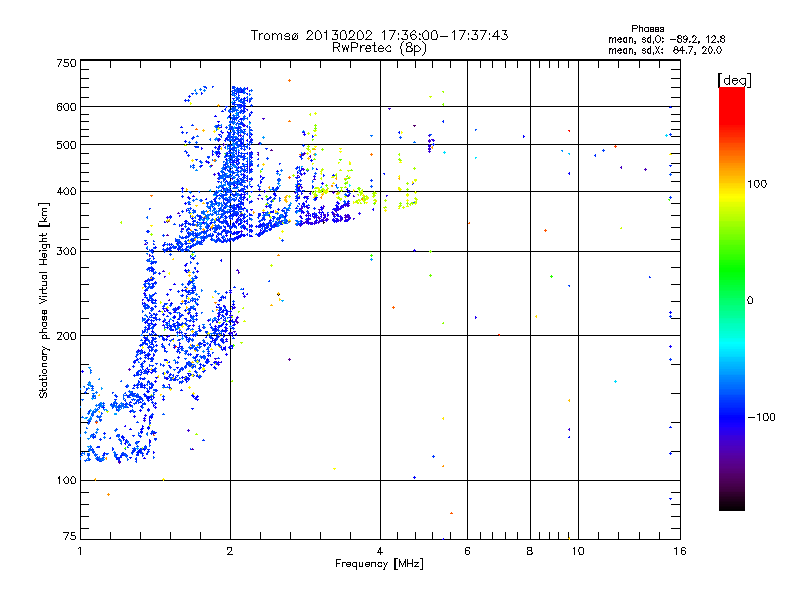The image size is (800, 600).
Task: Click y-axis tick label '200'
Action: tap(66, 336)
